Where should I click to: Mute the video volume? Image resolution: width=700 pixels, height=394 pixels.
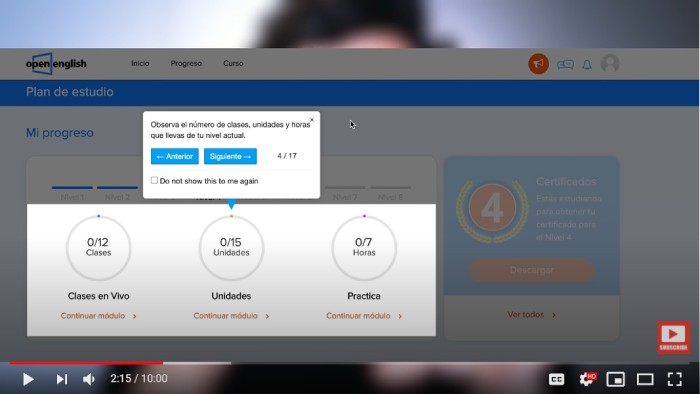(x=89, y=379)
